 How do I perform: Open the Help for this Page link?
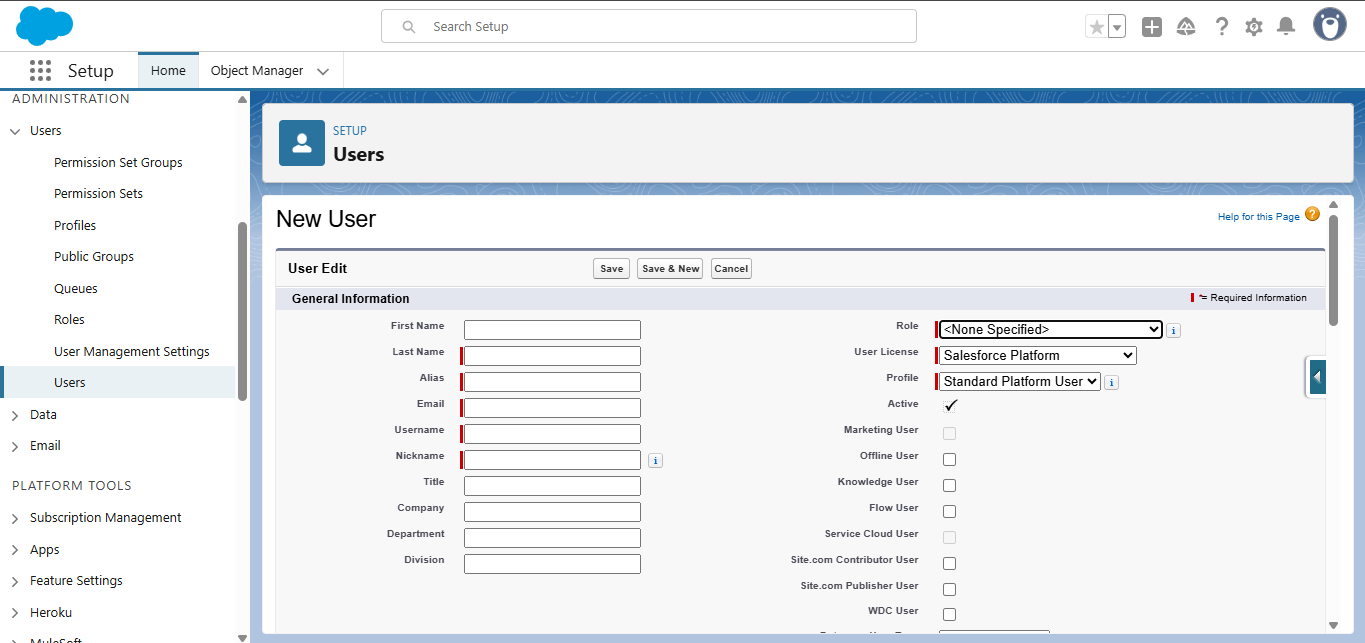(1258, 216)
